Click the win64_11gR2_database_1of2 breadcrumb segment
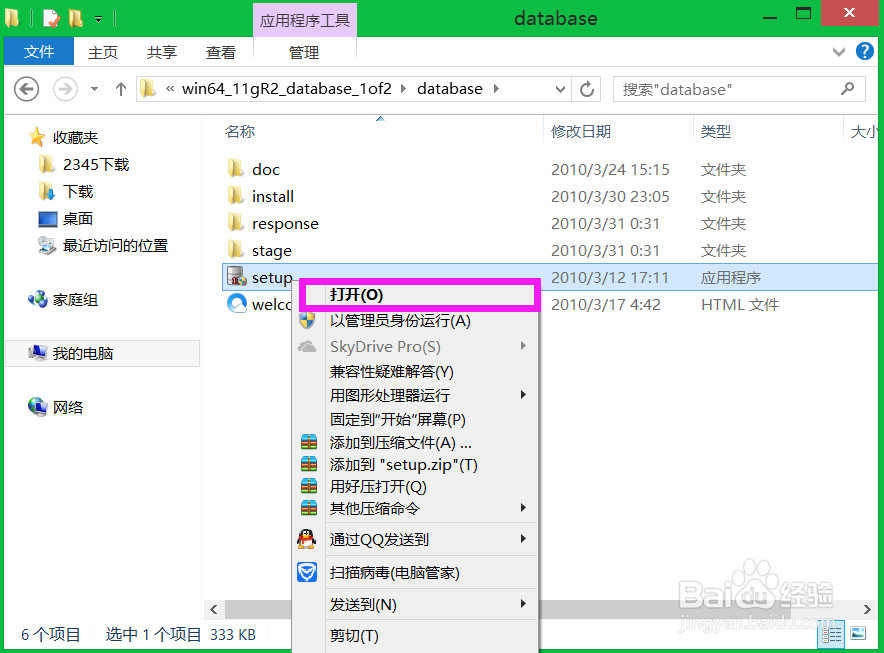Viewport: 884px width, 653px height. tap(286, 89)
